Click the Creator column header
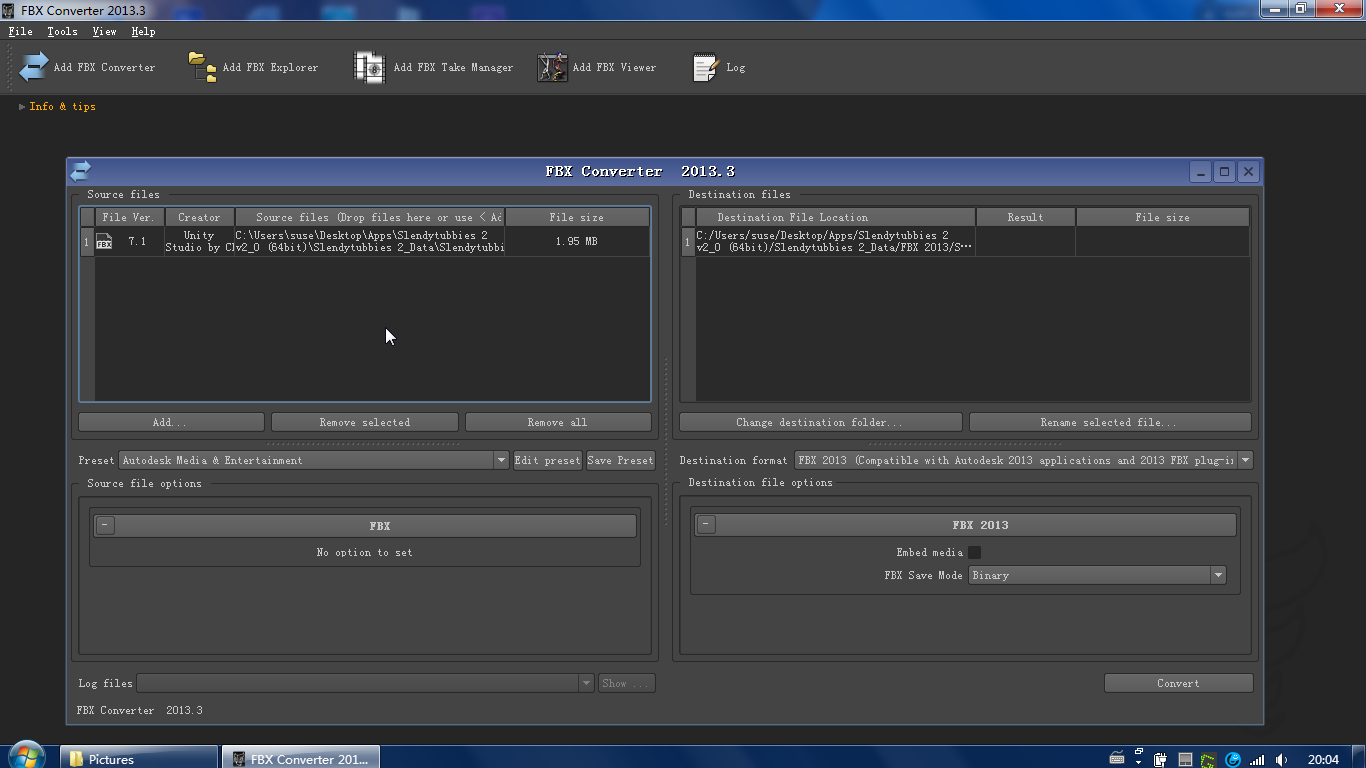Image resolution: width=1366 pixels, height=768 pixels. (199, 217)
